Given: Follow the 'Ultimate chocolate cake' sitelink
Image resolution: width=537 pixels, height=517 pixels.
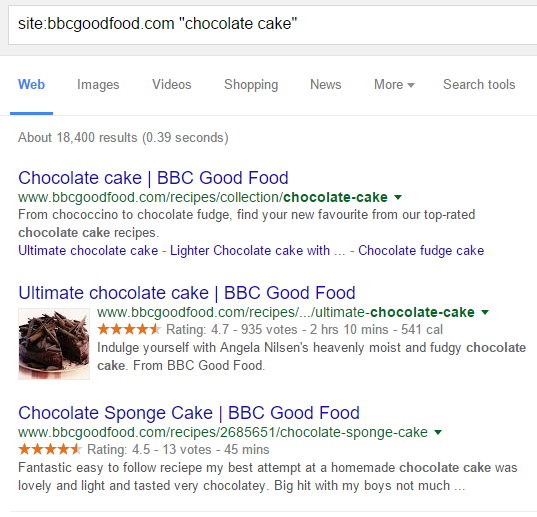Looking at the screenshot, I should click(x=88, y=251).
